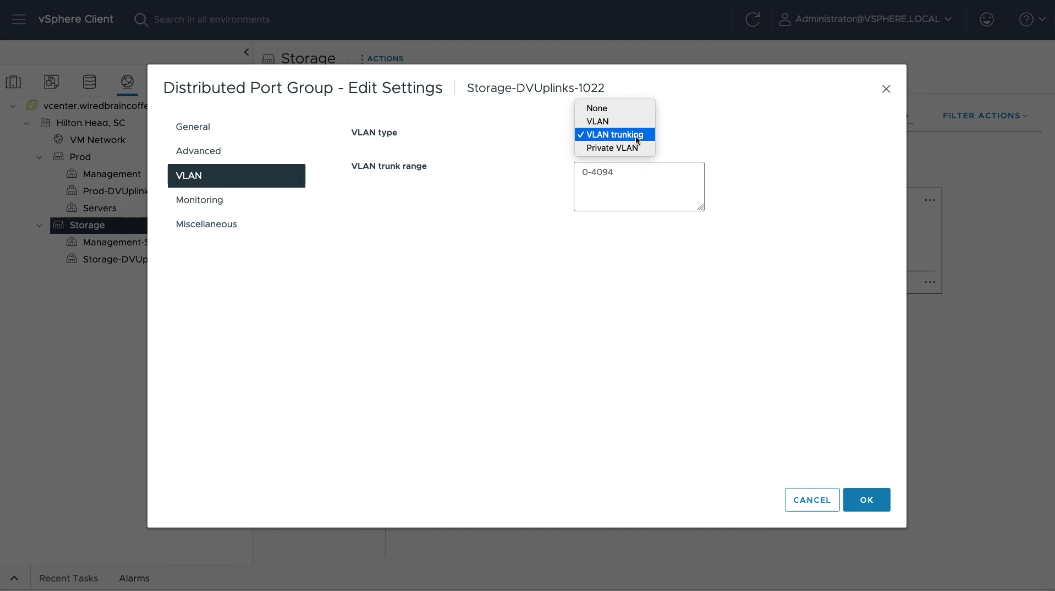Click the refresh icon in top bar
1055x591 pixels.
coord(753,19)
